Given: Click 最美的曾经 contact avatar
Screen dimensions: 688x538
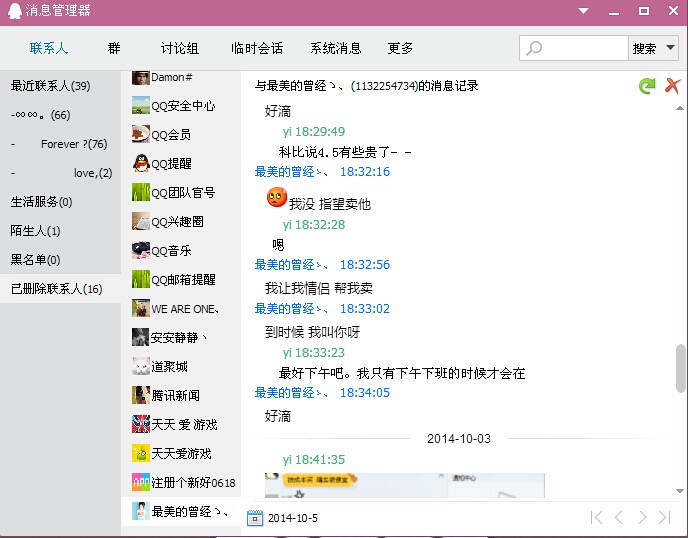Looking at the screenshot, I should click(x=140, y=511).
